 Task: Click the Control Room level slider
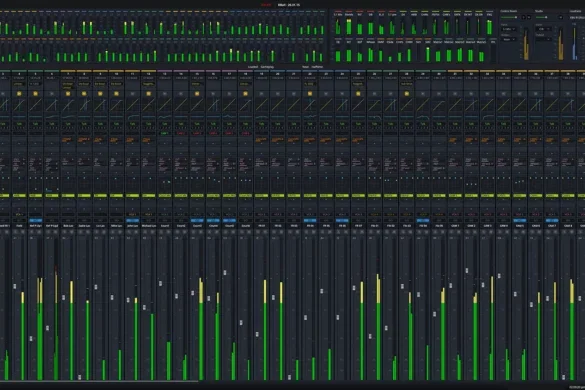coord(510,17)
